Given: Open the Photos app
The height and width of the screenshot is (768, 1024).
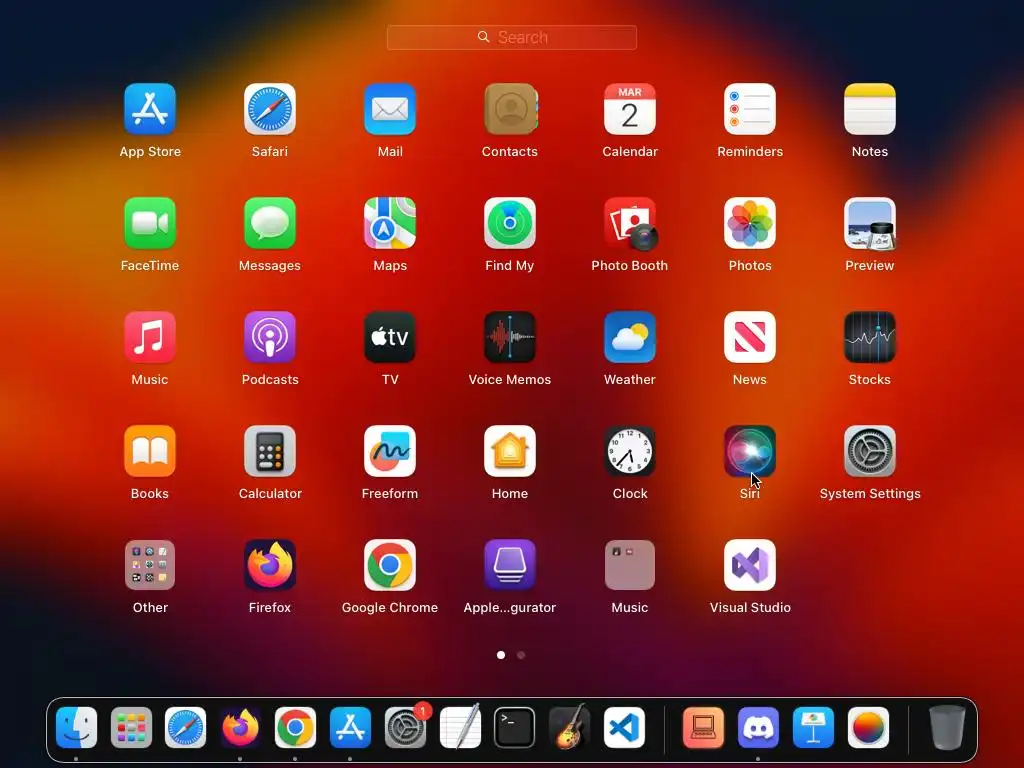Looking at the screenshot, I should [750, 223].
